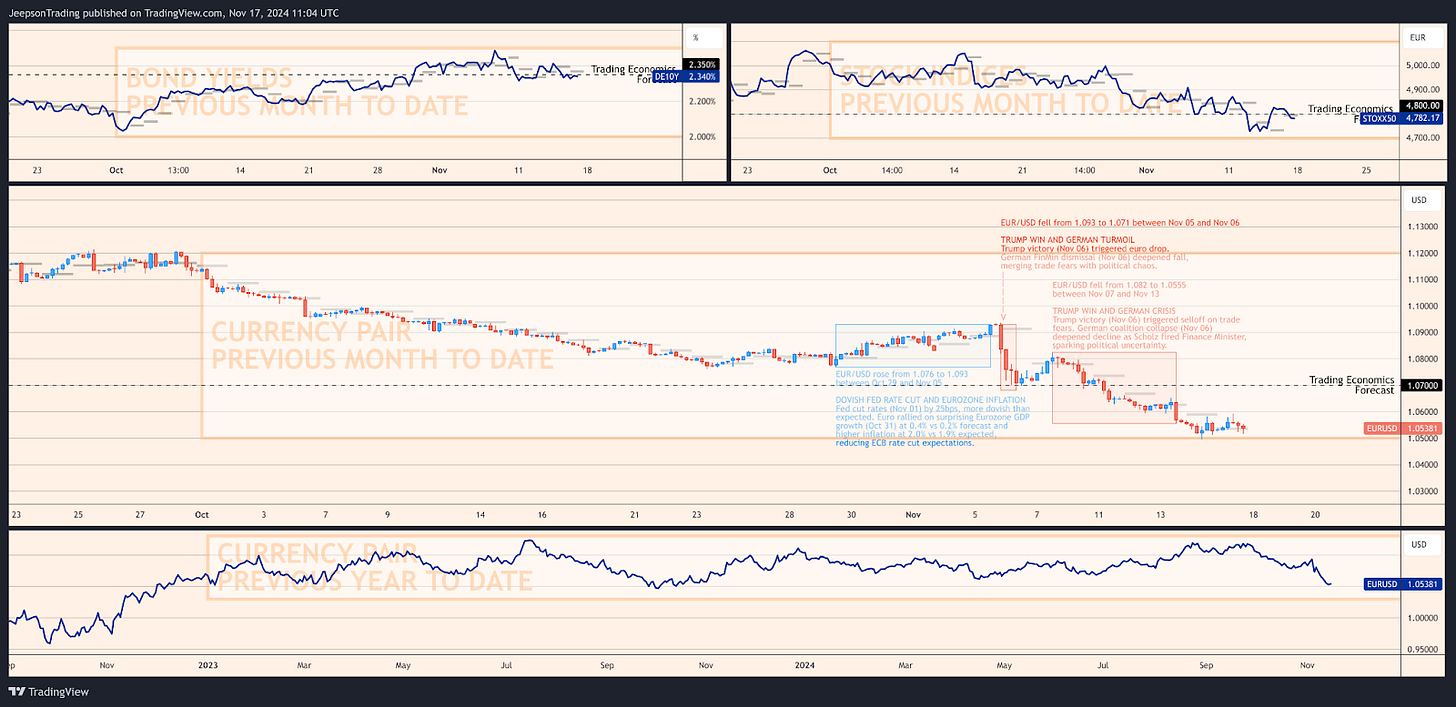
Task: Click '20' at end of main pane time axis
Action: coord(1315,514)
